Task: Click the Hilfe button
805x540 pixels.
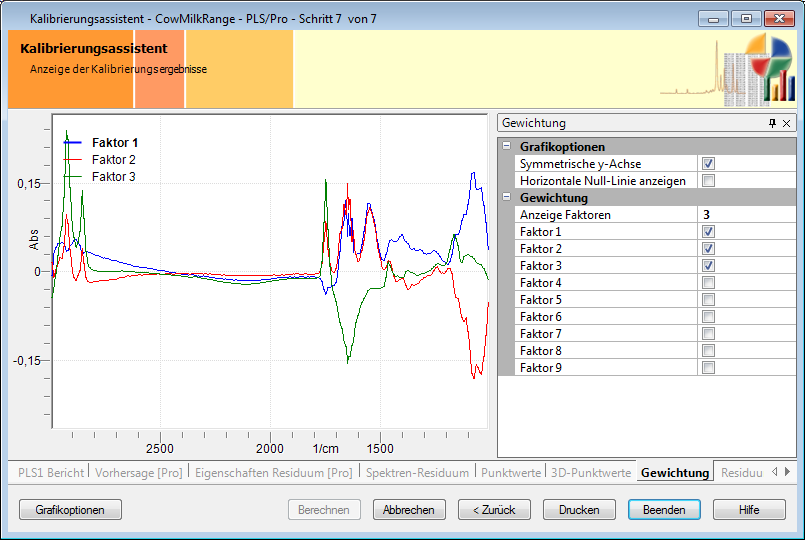Action: coord(749,510)
